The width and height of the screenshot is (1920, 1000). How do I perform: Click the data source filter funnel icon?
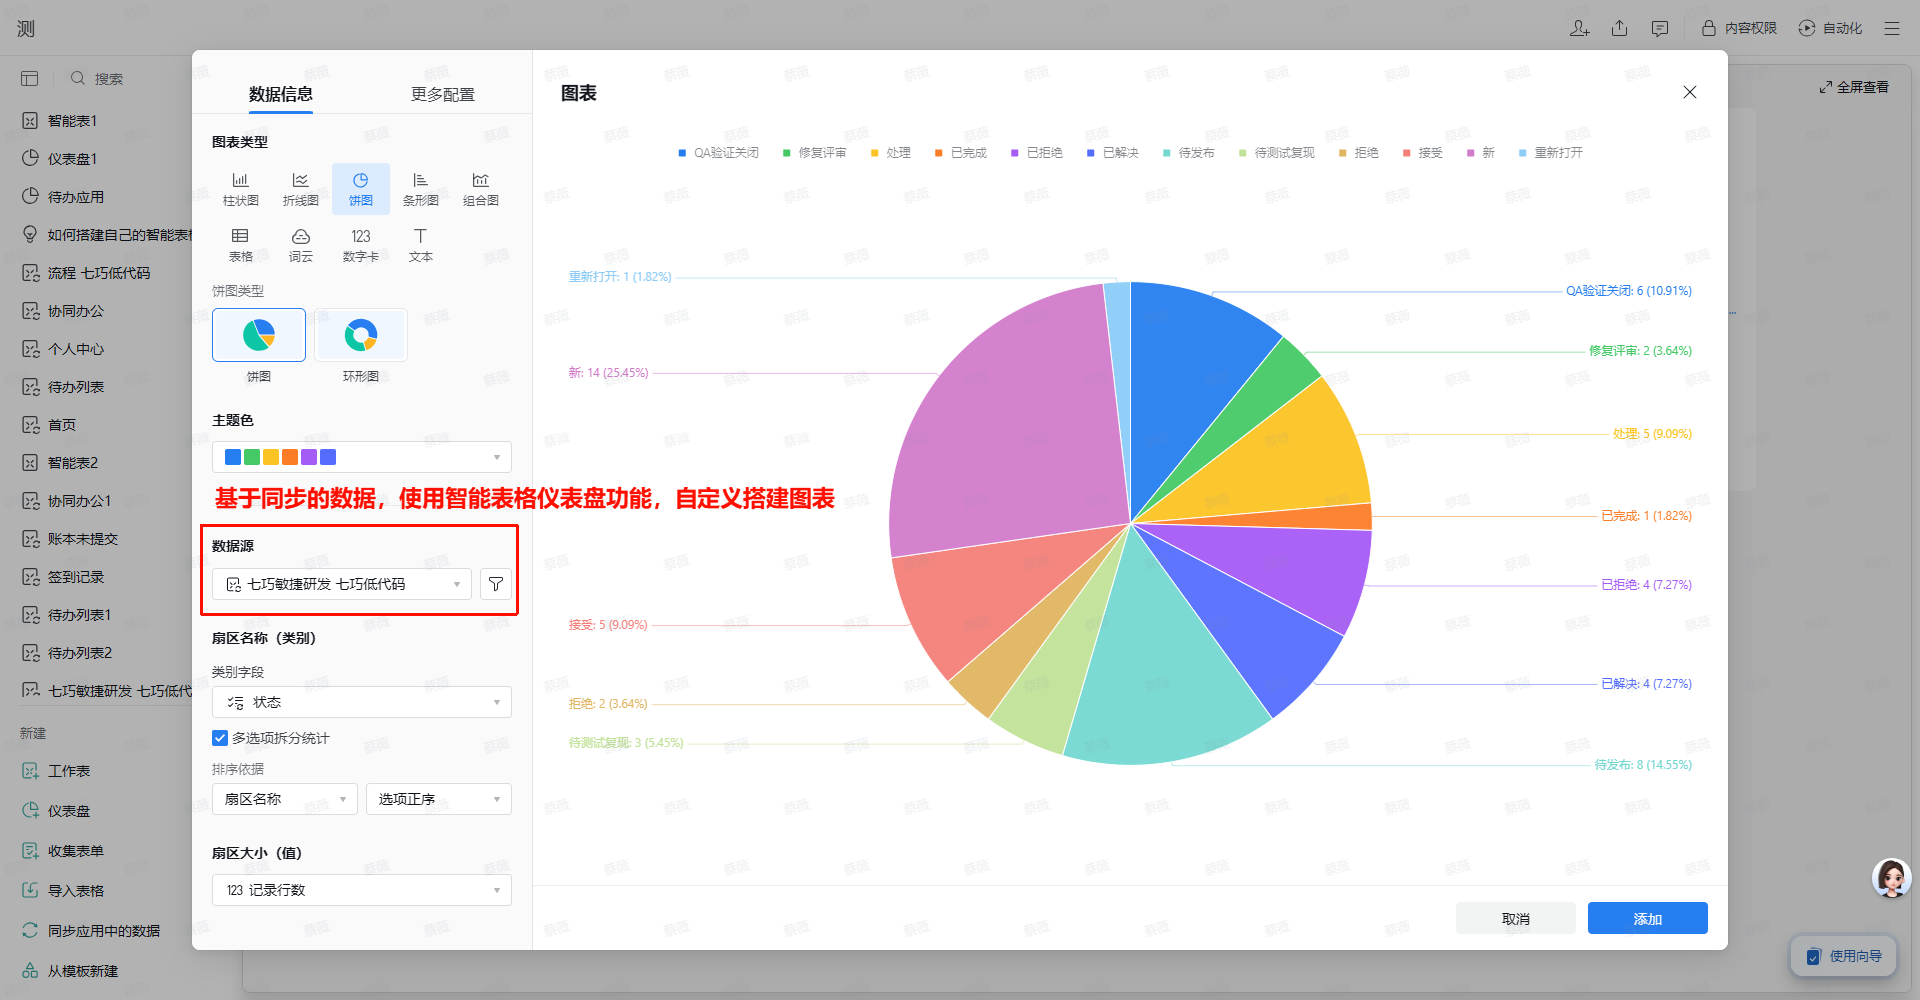point(496,584)
